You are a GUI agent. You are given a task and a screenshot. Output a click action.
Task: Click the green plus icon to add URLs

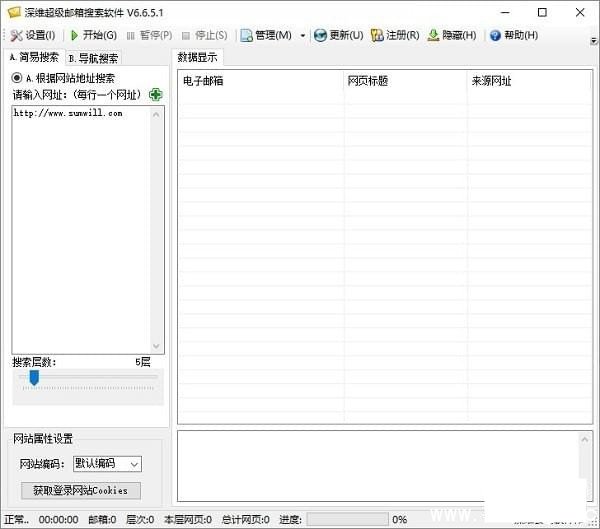point(155,94)
